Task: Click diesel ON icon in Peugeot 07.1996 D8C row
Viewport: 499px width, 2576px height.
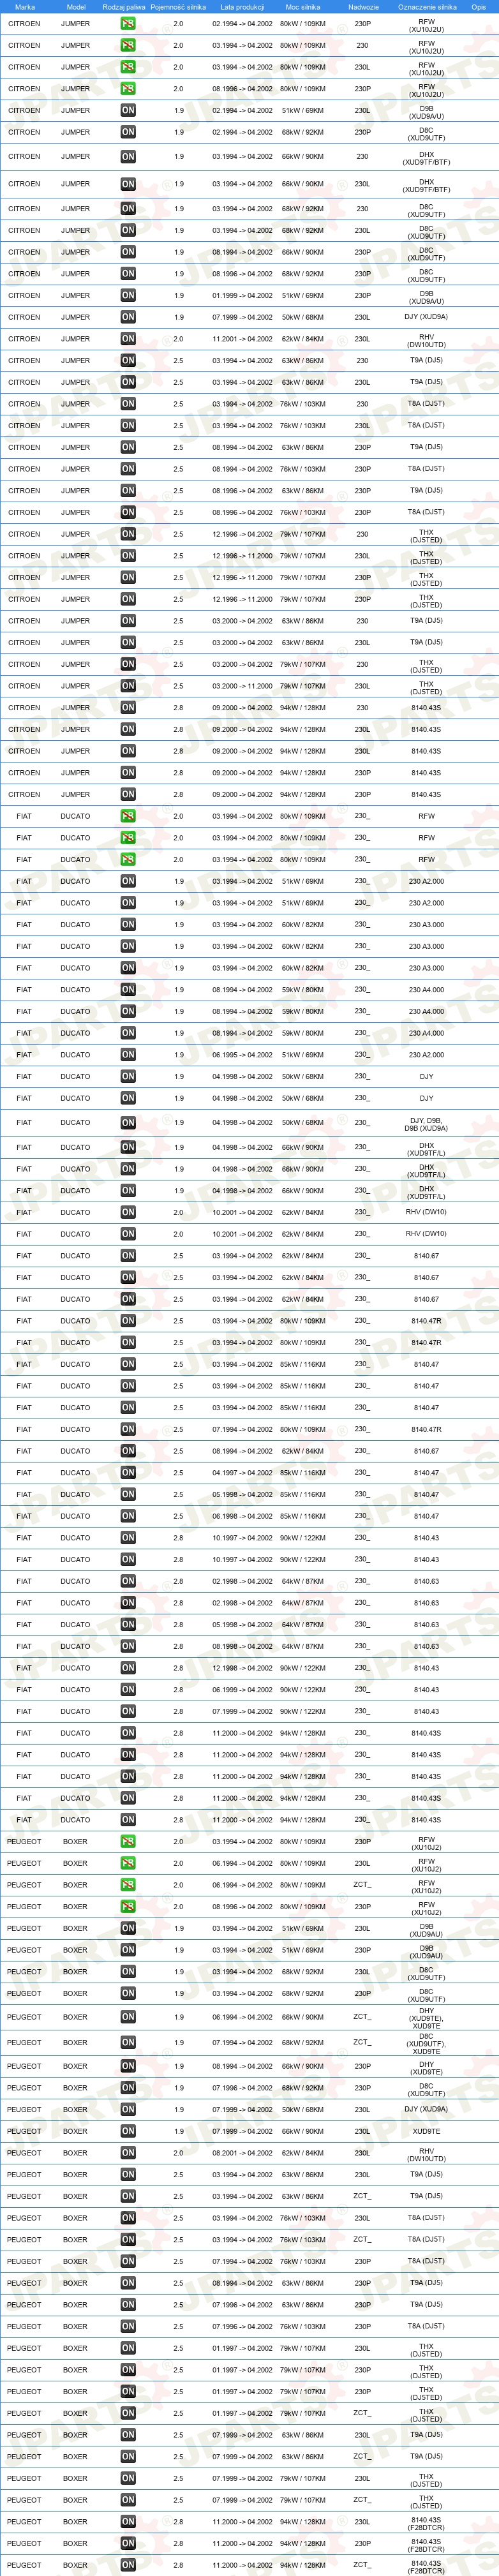Action: click(x=128, y=2088)
